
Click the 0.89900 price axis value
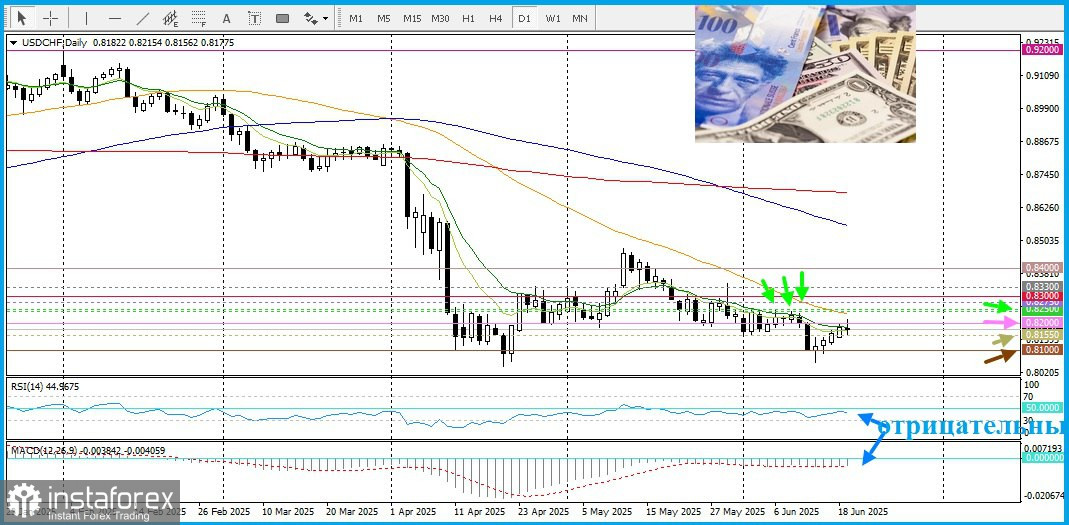point(1040,108)
